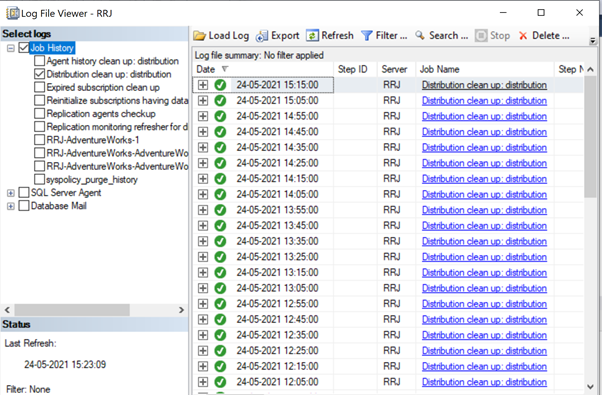The width and height of the screenshot is (602, 395).
Task: Tick RRJ-AdventureWorks-1 checkbox
Action: point(39,140)
